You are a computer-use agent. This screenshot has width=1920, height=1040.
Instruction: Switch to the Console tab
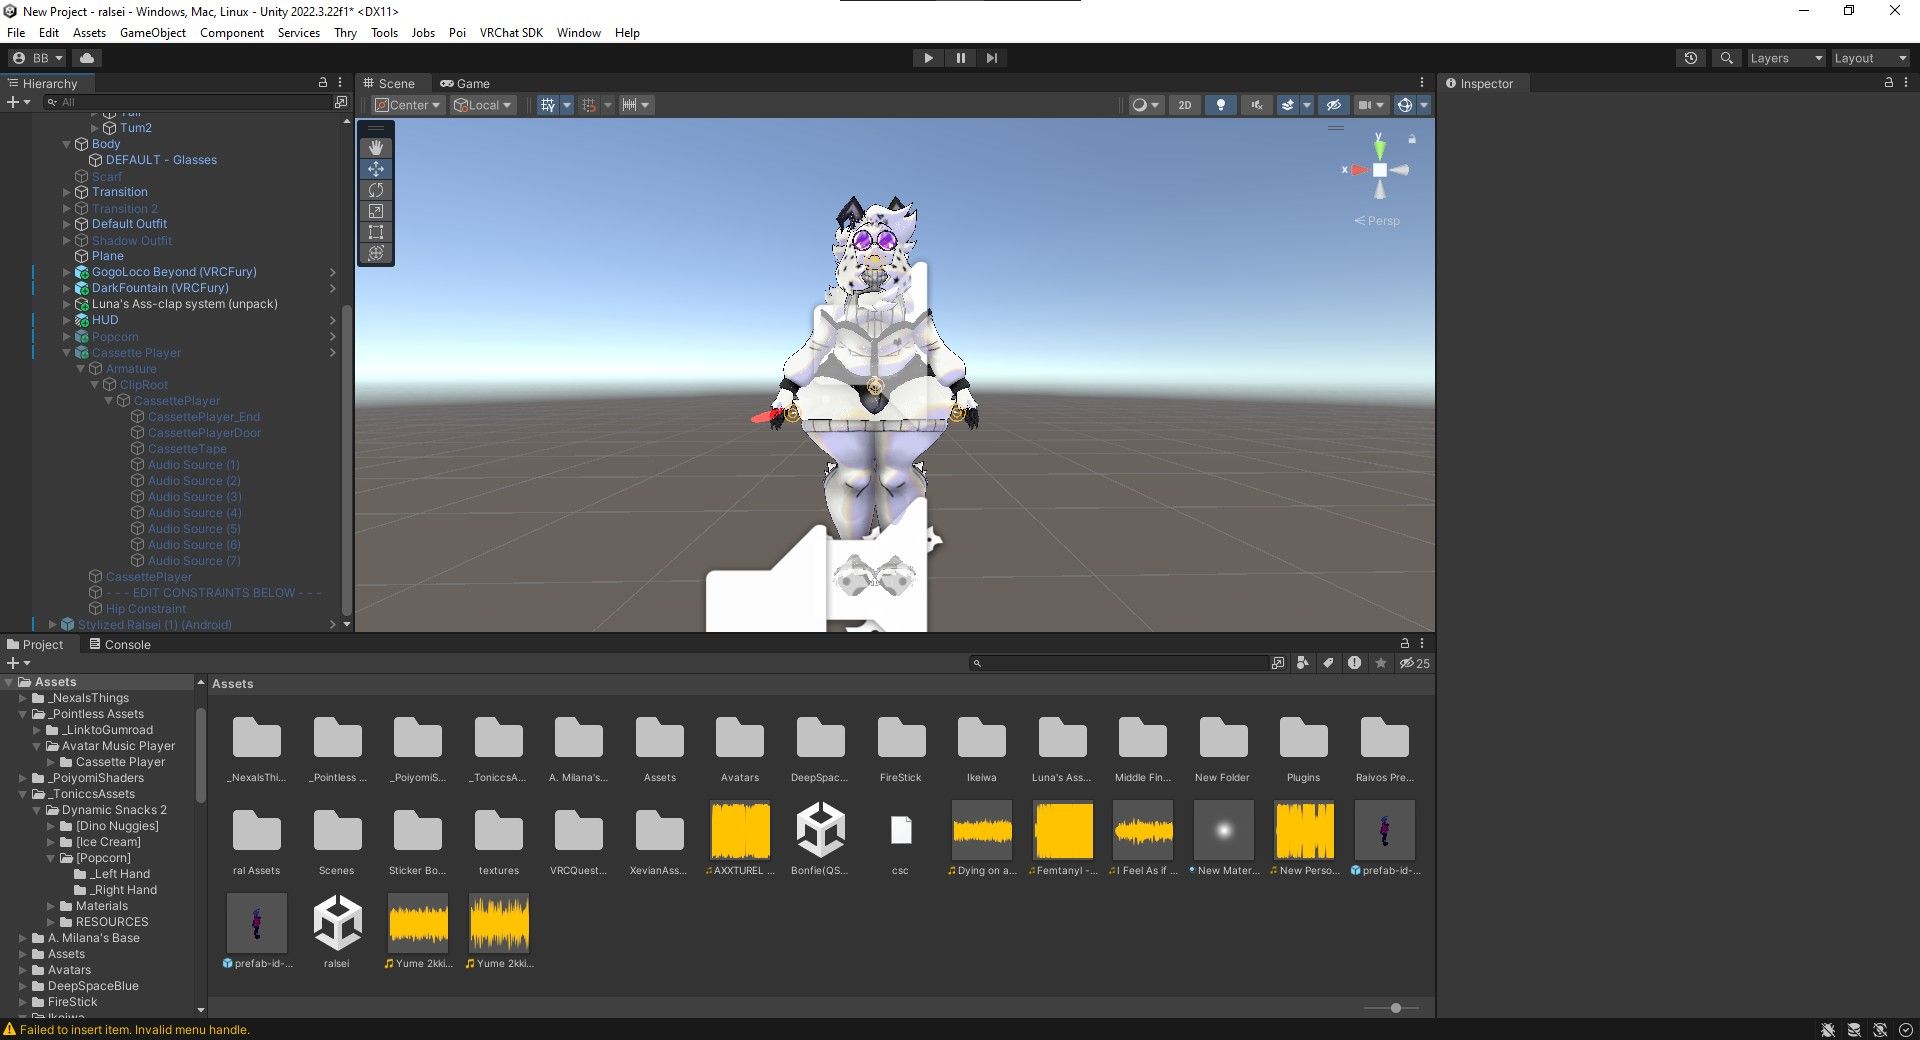[x=120, y=645]
